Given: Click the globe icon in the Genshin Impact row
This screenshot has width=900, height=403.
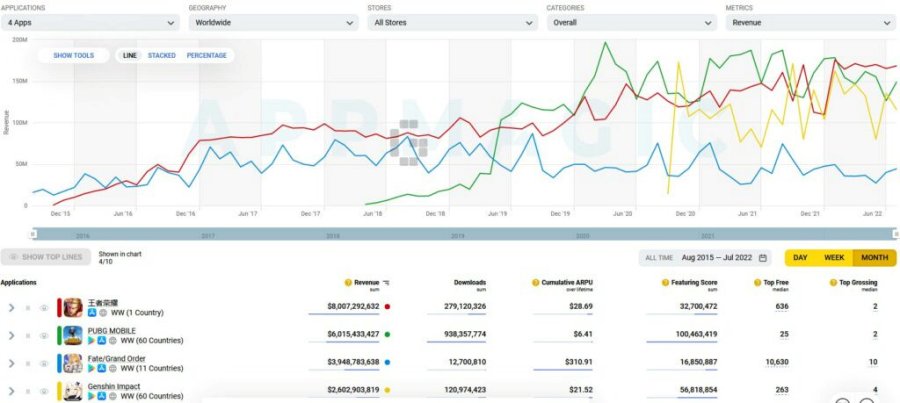Looking at the screenshot, I should [x=113, y=396].
